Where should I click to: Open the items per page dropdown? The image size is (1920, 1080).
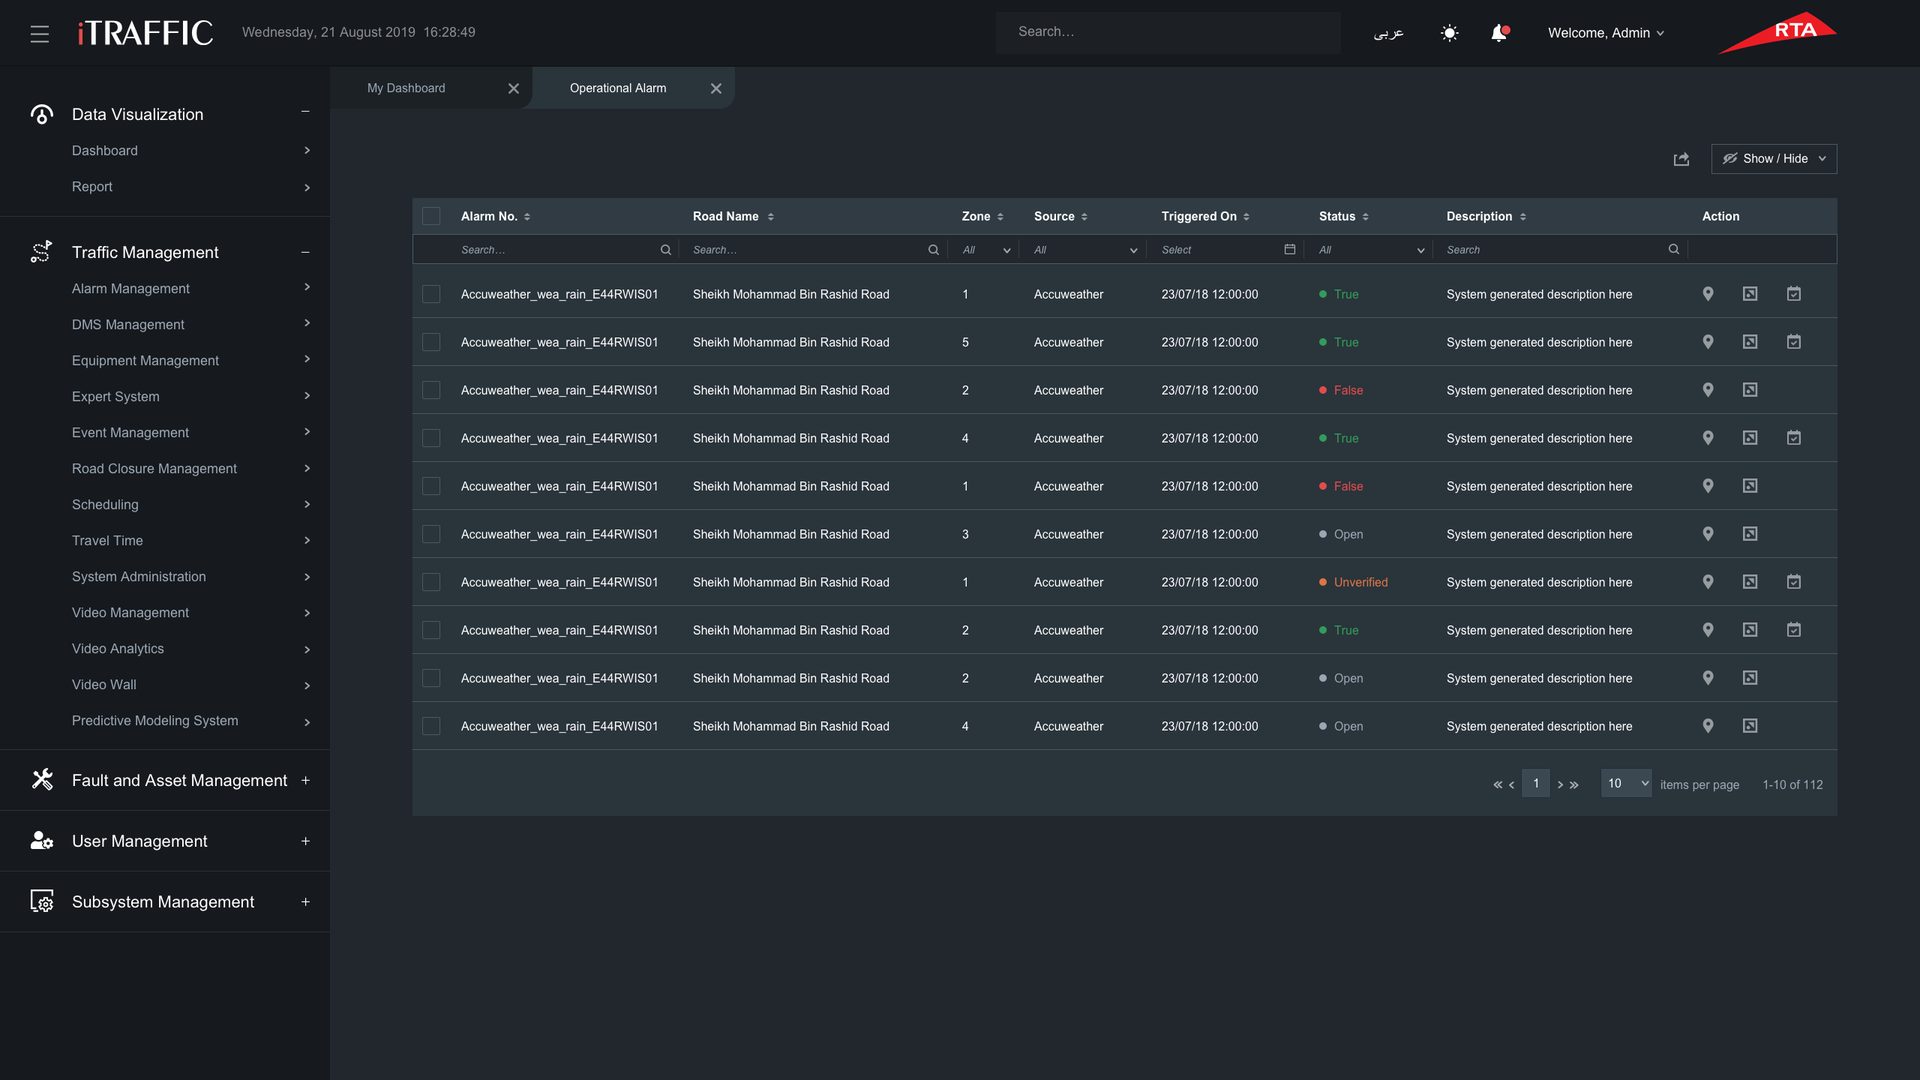coord(1626,784)
